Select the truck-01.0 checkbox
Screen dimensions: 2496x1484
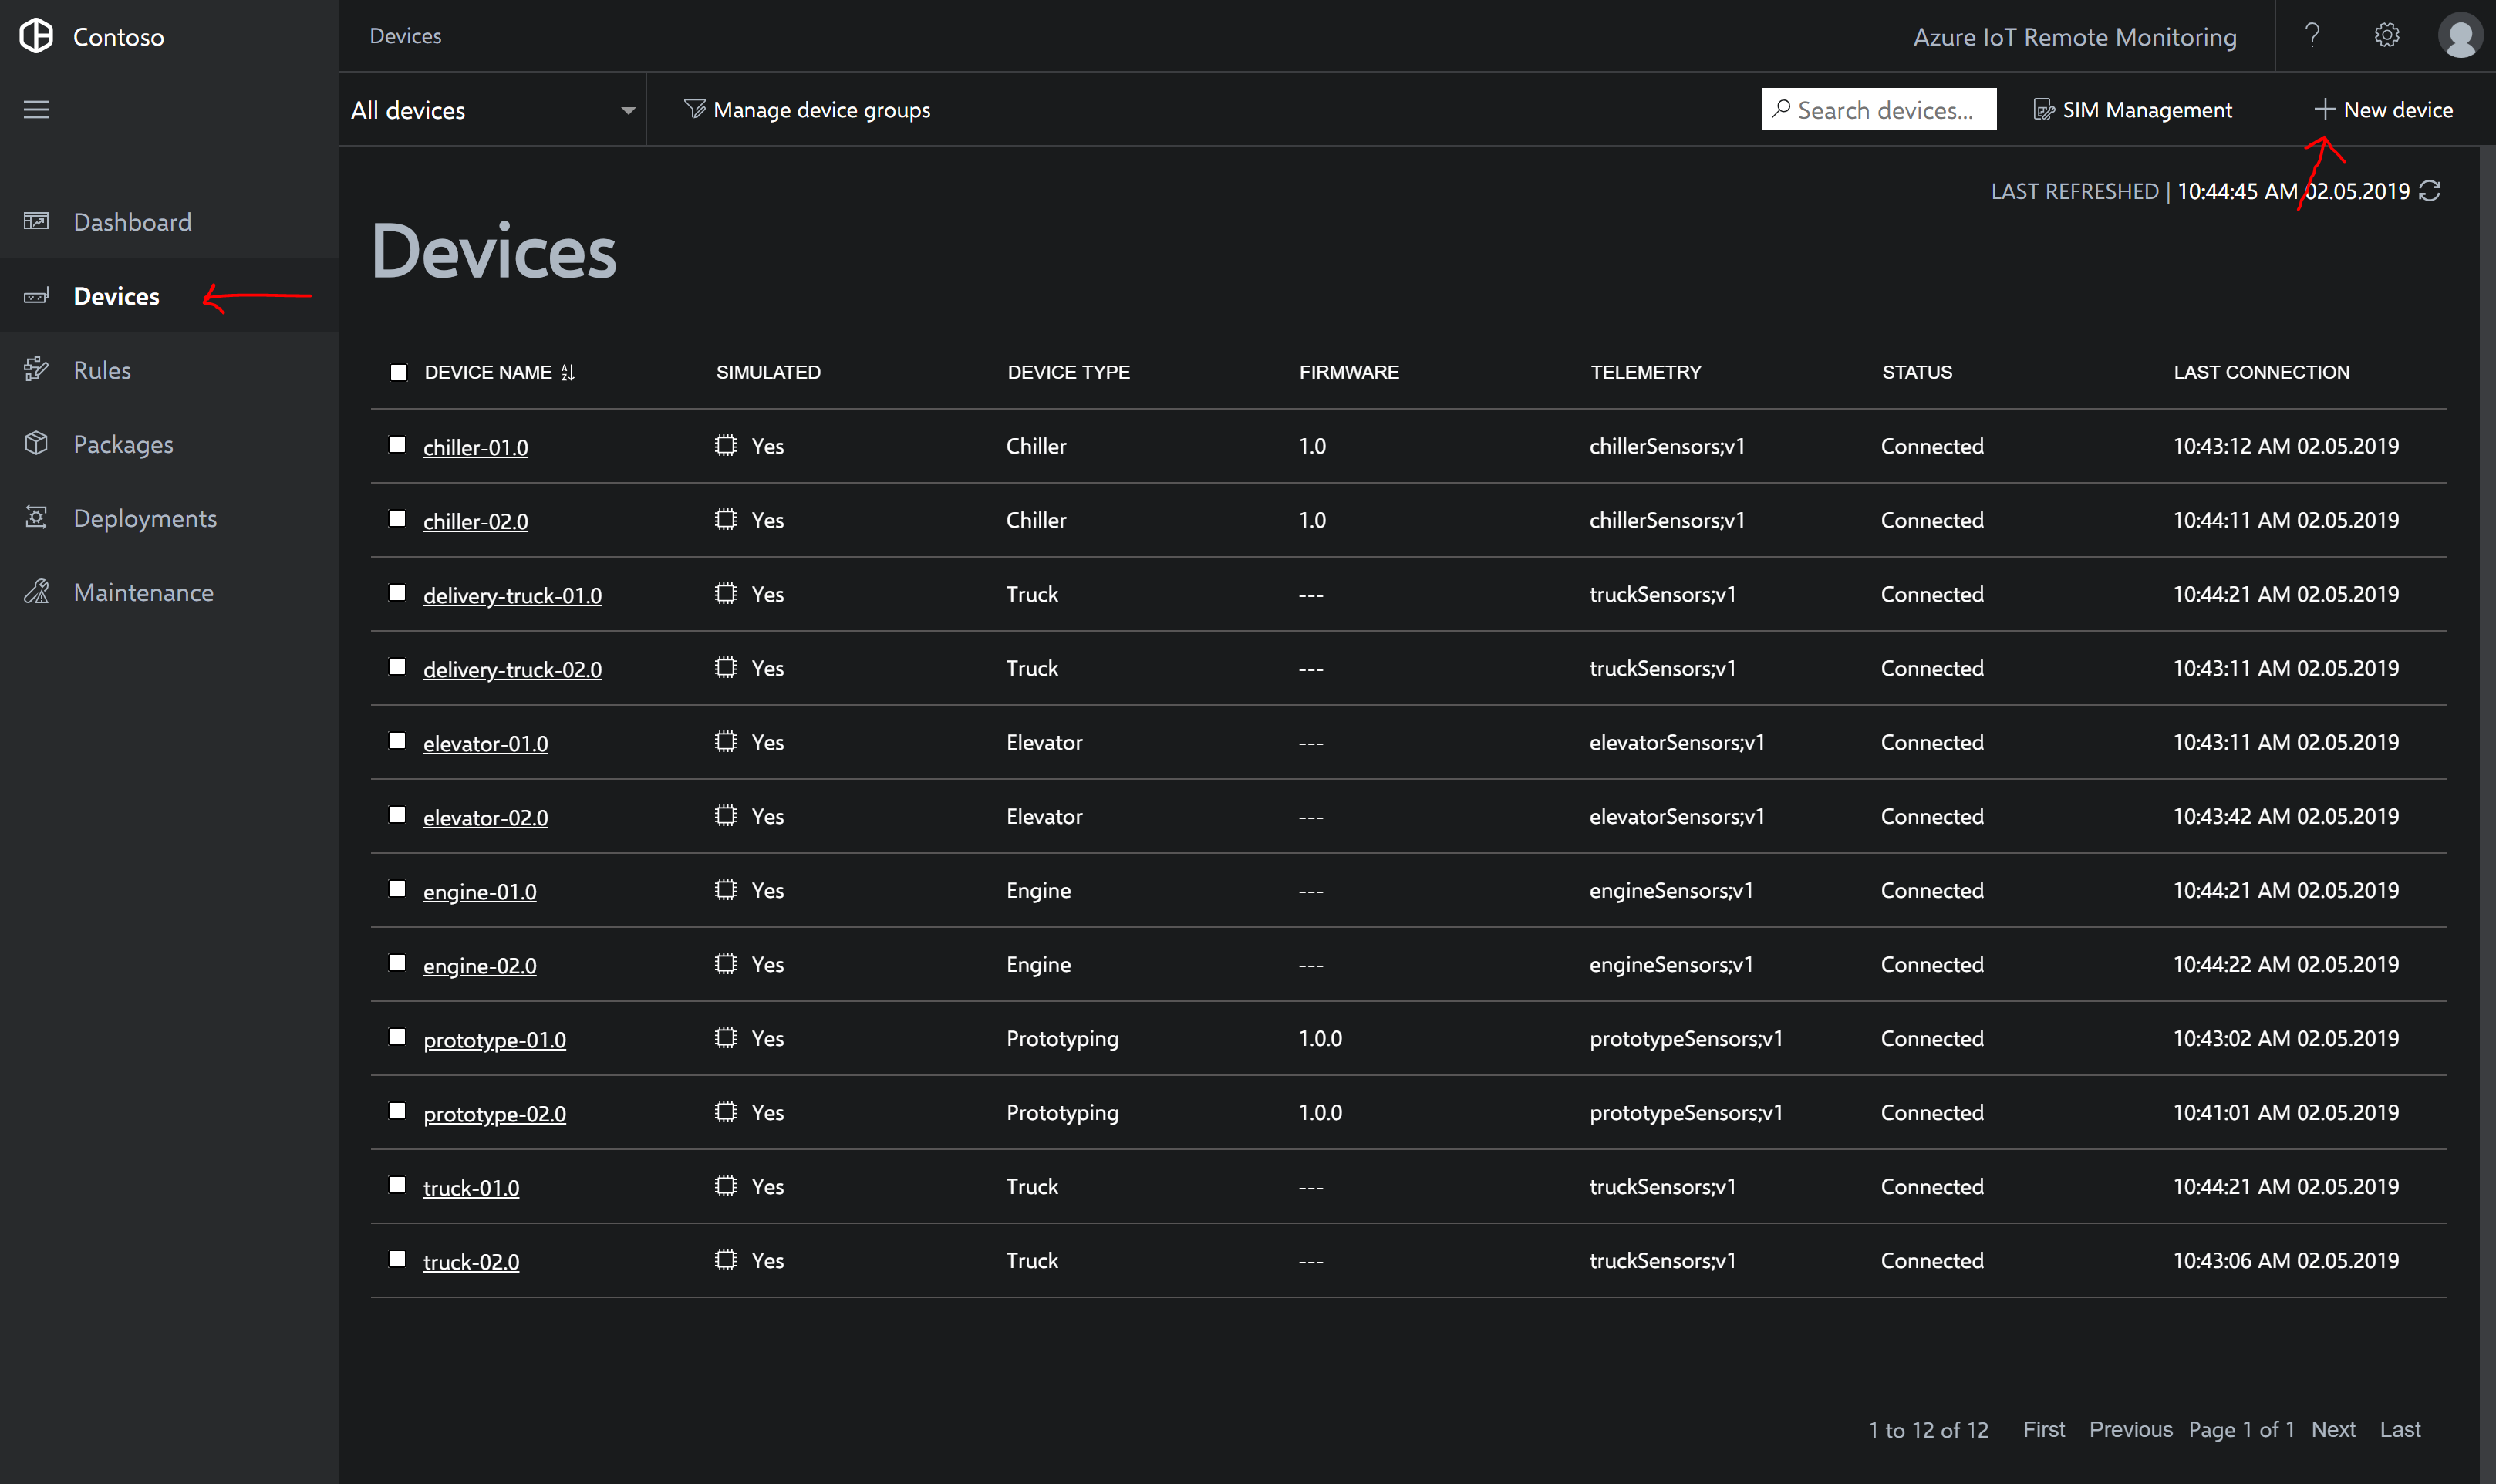click(397, 1184)
